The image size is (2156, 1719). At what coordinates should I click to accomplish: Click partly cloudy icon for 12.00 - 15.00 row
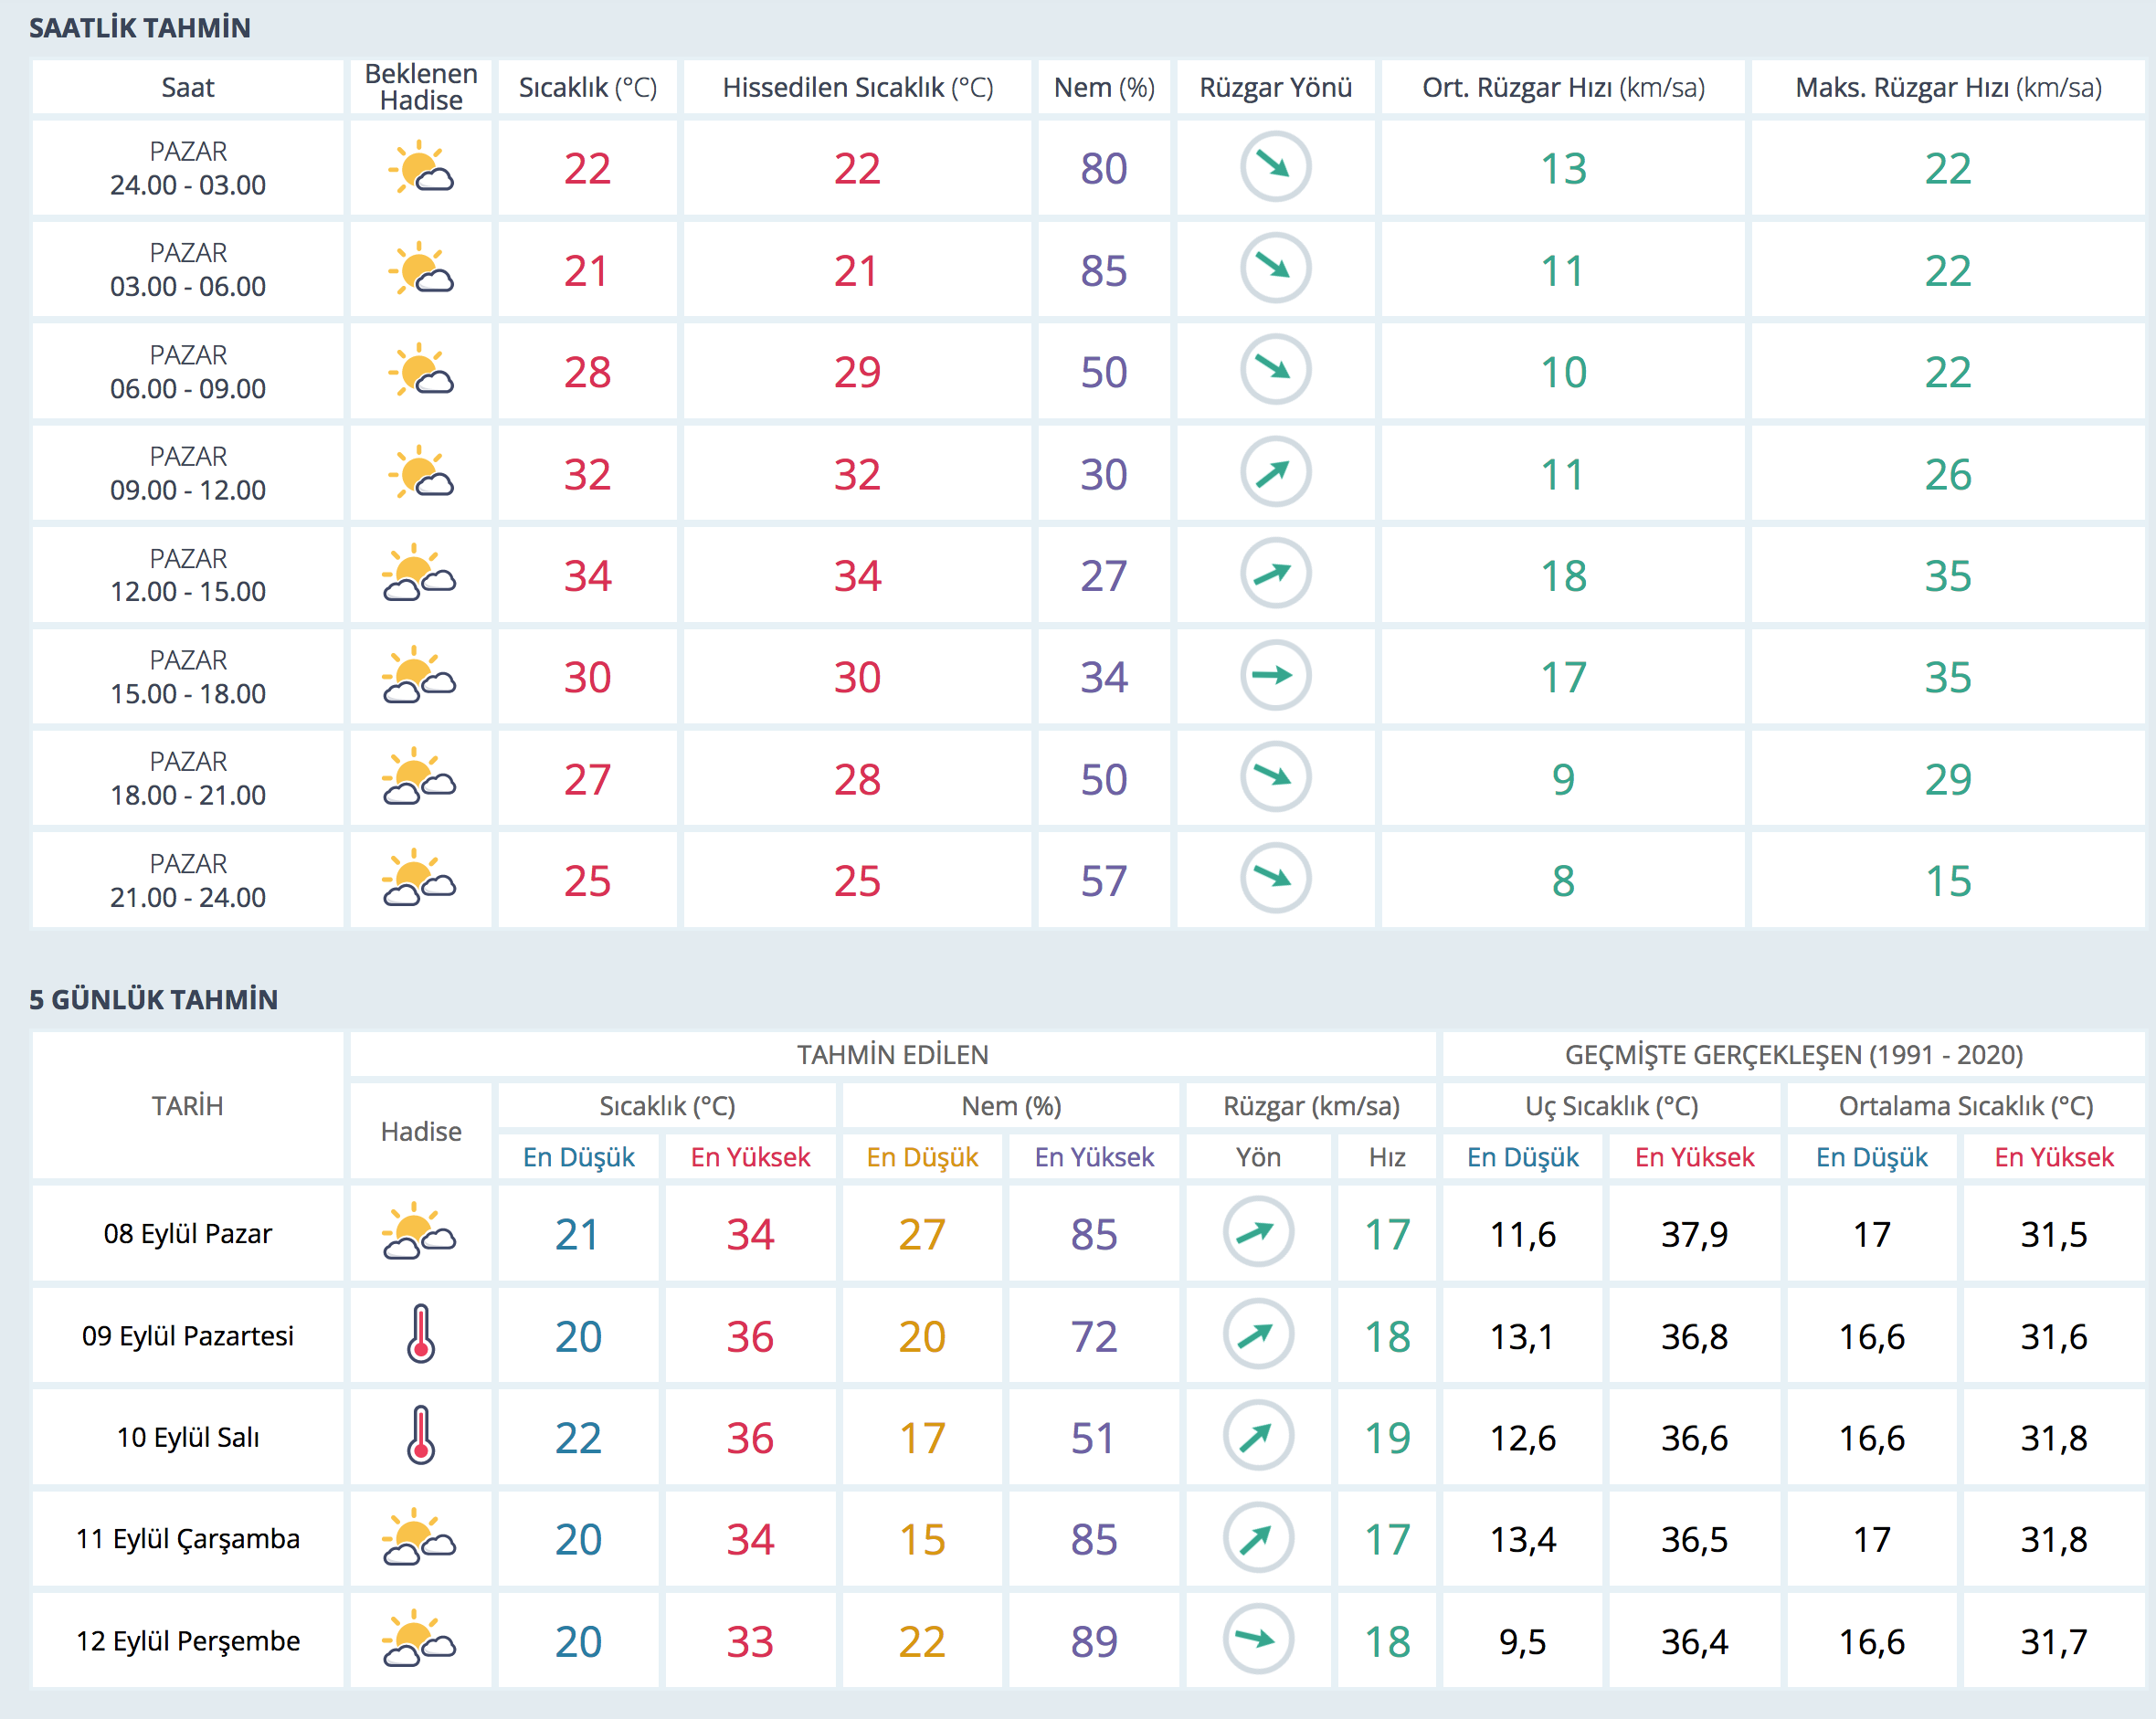click(x=420, y=575)
